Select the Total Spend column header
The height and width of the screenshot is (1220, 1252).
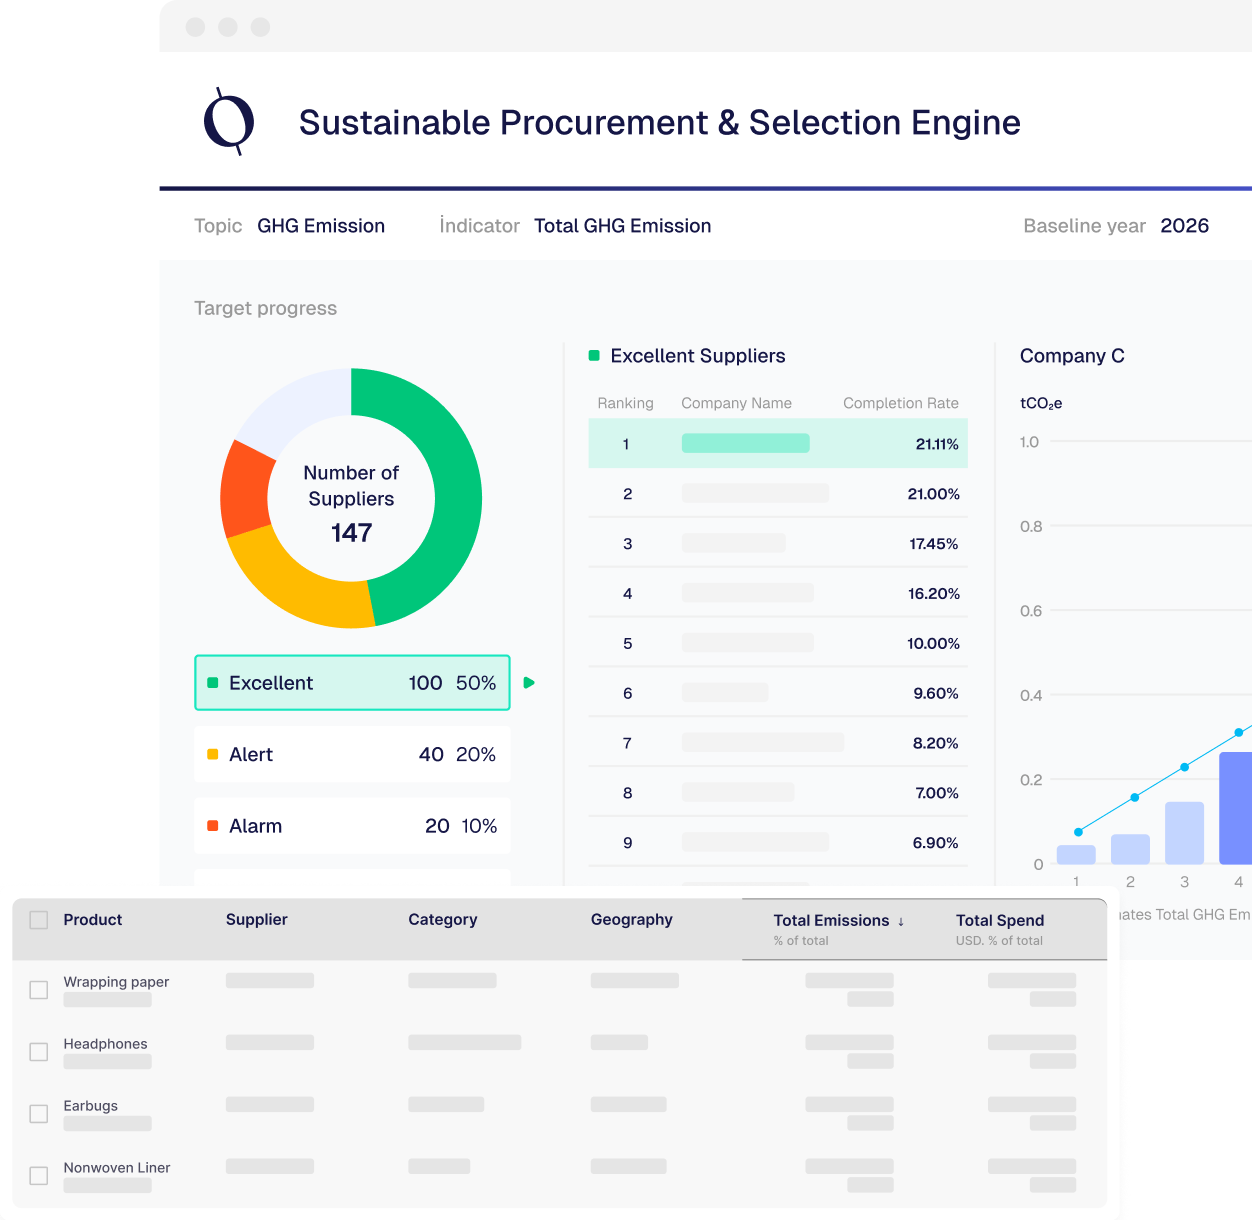click(x=999, y=920)
